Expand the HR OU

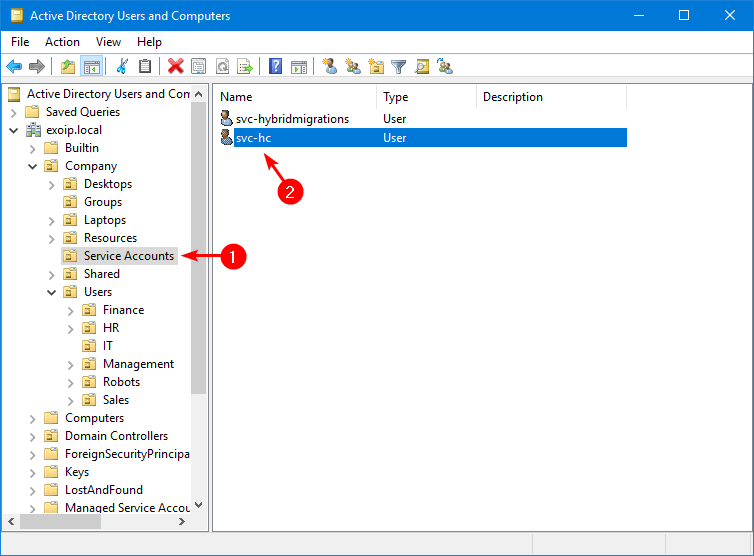[x=70, y=329]
